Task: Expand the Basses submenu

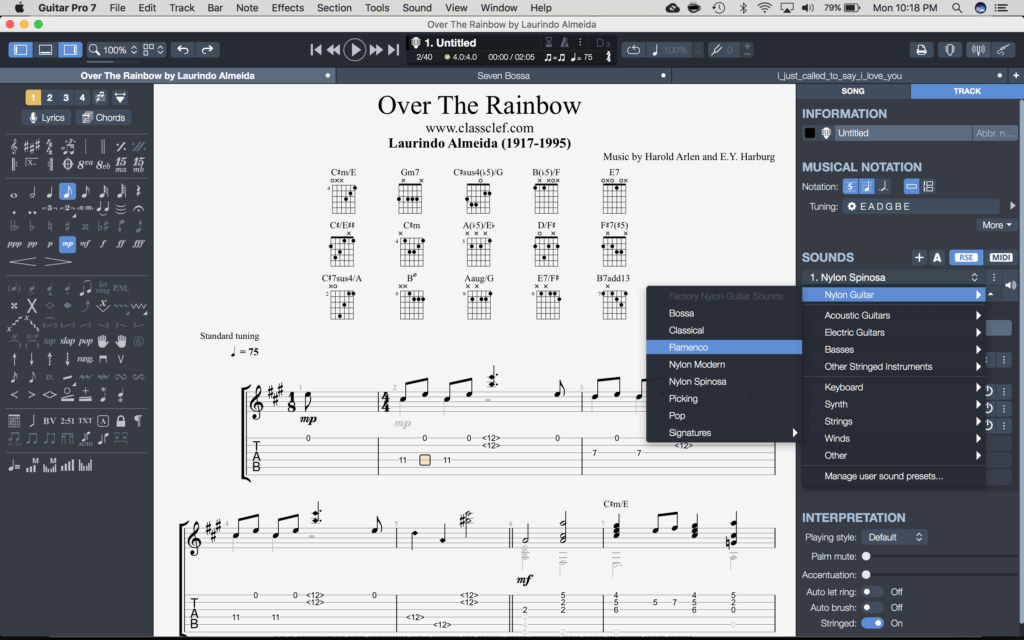Action: pos(893,349)
